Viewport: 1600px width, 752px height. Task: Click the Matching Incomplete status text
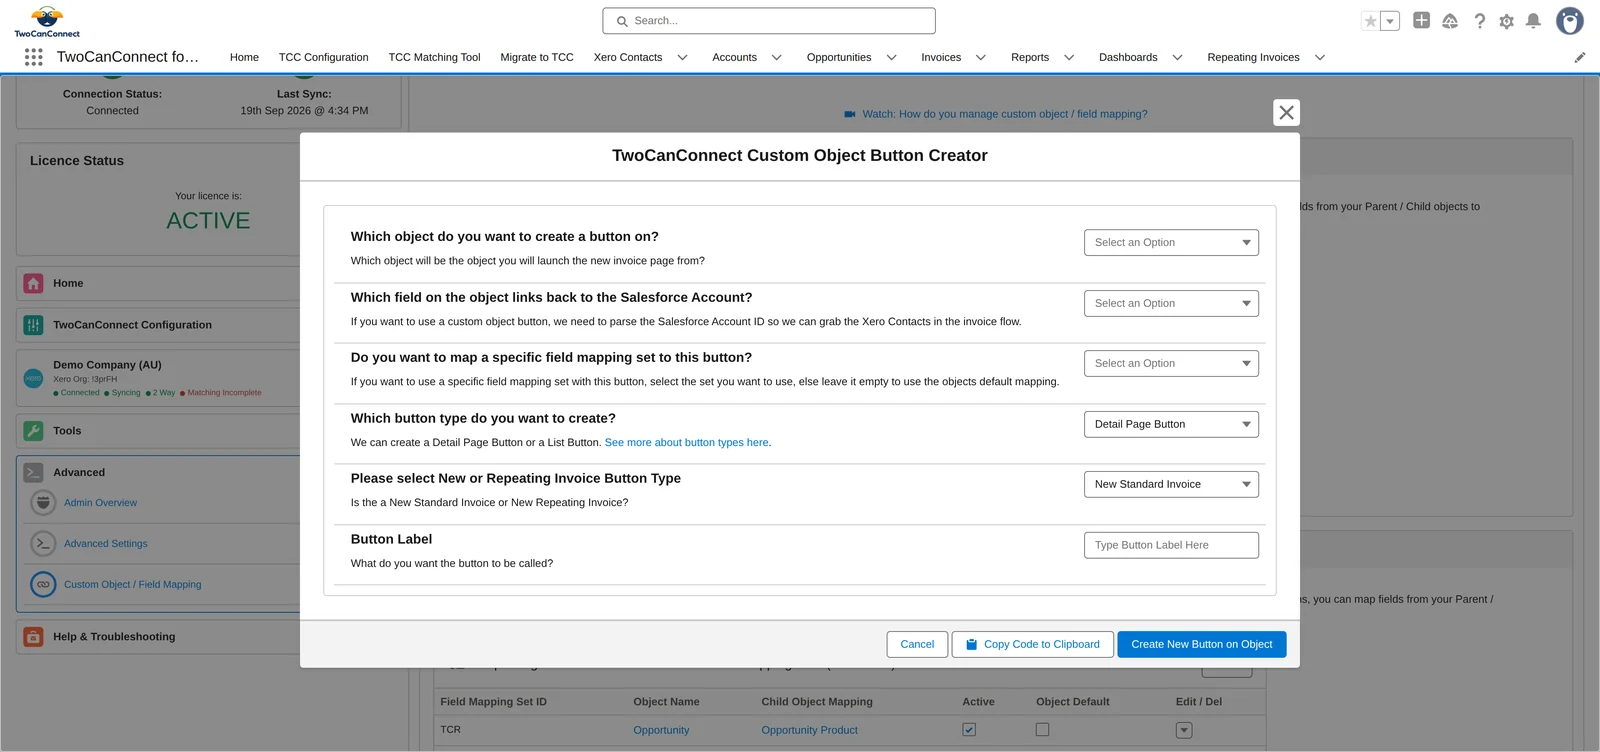coord(224,393)
